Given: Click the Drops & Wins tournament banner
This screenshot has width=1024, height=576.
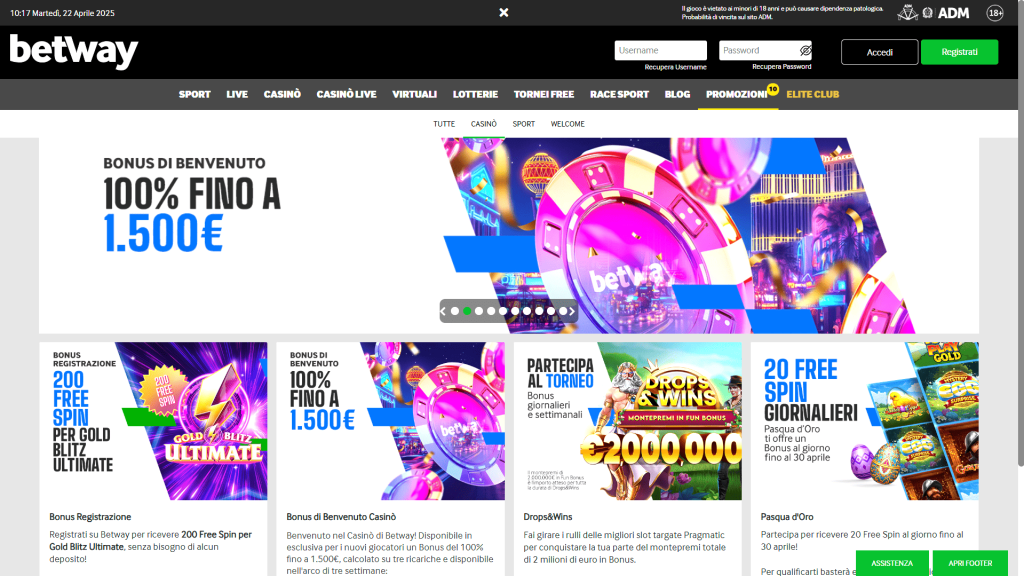Looking at the screenshot, I should [626, 420].
